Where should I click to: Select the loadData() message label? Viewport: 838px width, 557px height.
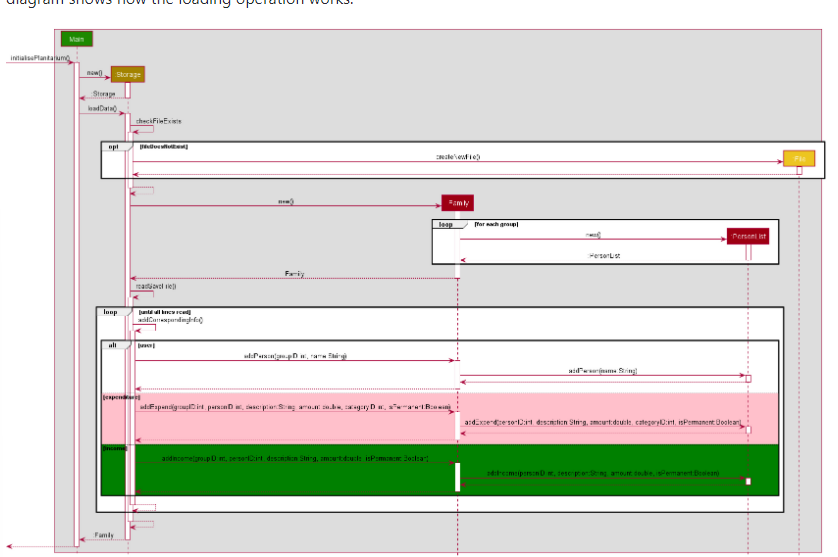pos(102,109)
